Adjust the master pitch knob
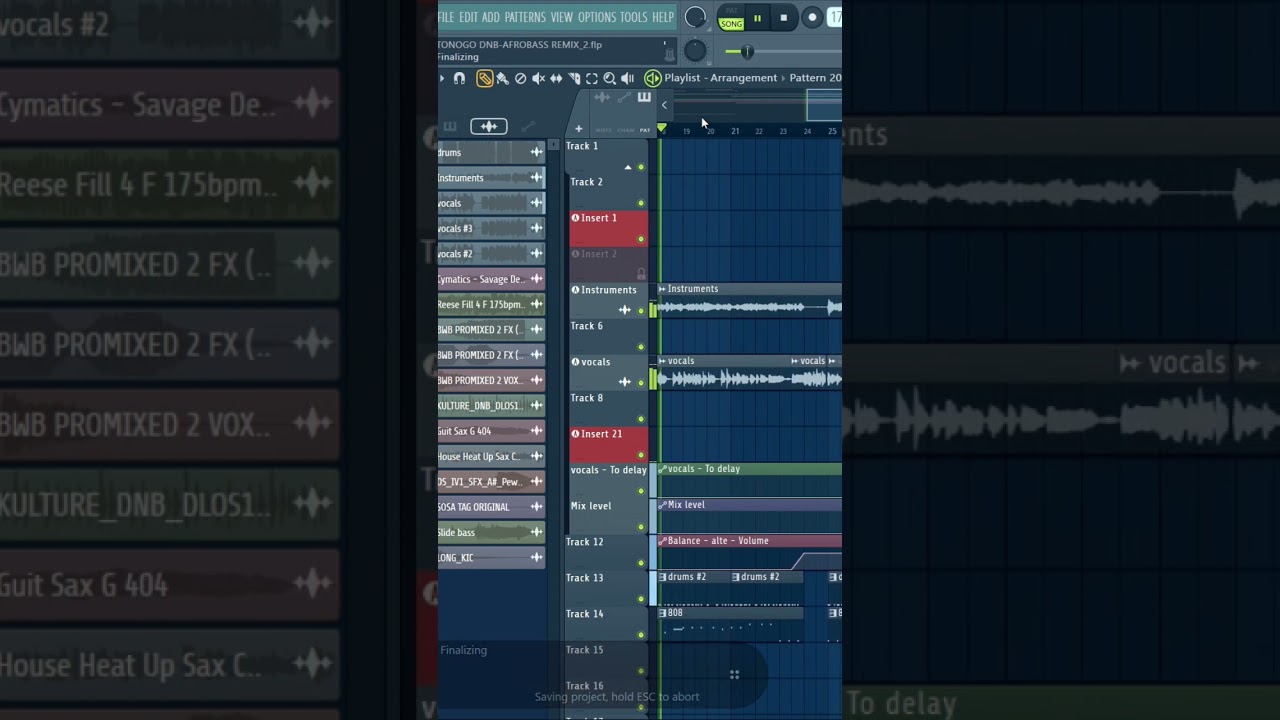Screen dimensions: 1280x720 tap(695, 51)
